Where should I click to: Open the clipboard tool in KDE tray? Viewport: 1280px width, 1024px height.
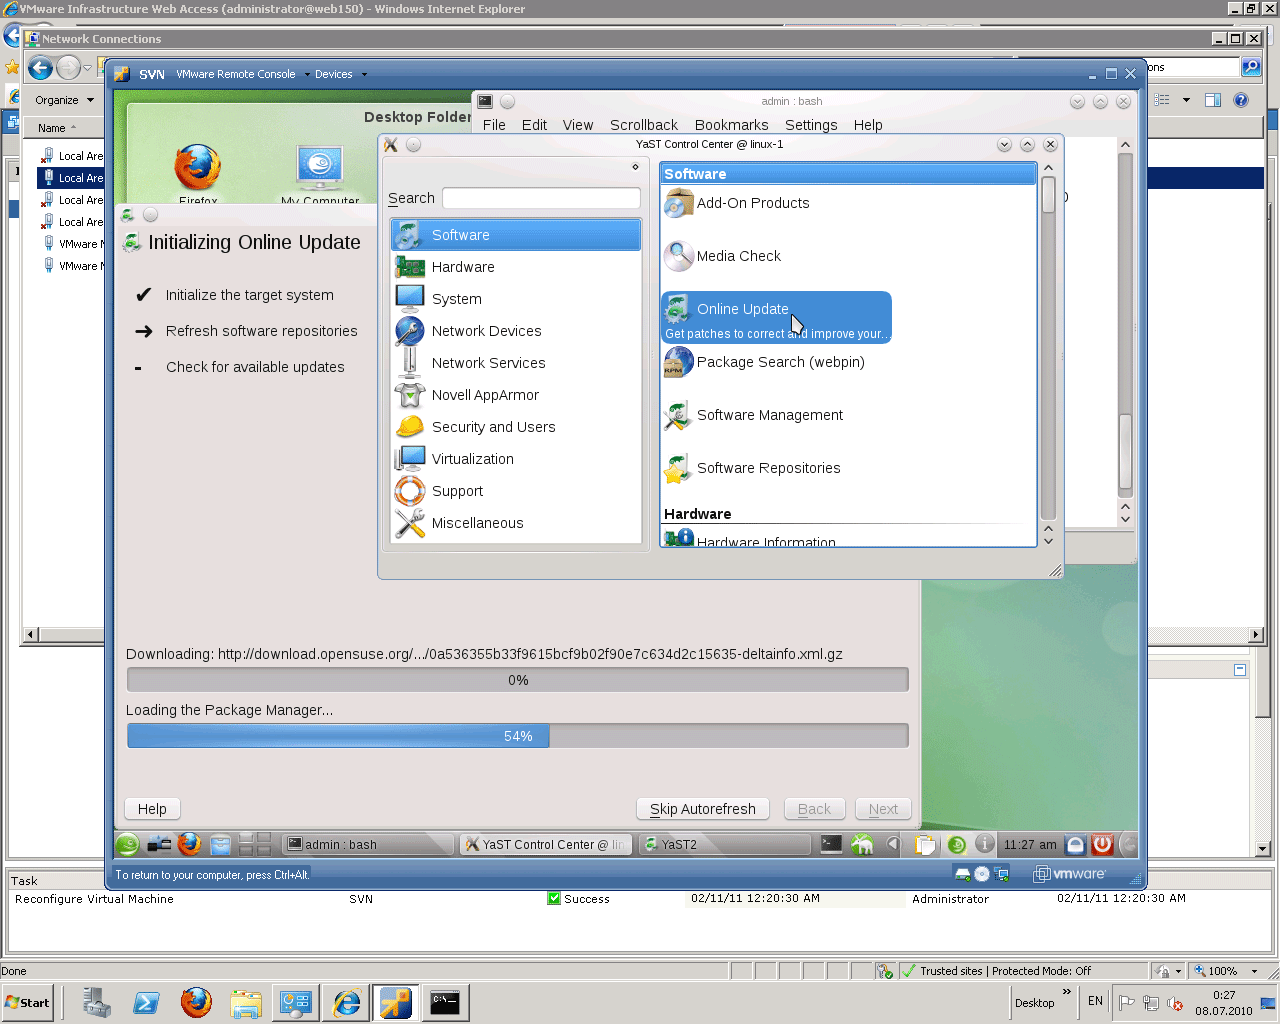click(x=926, y=845)
